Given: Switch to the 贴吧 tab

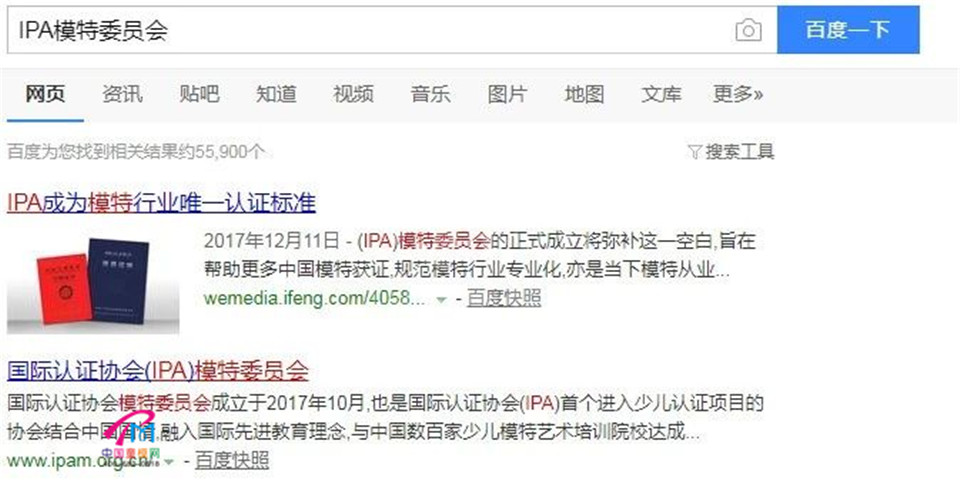Looking at the screenshot, I should tap(199, 94).
